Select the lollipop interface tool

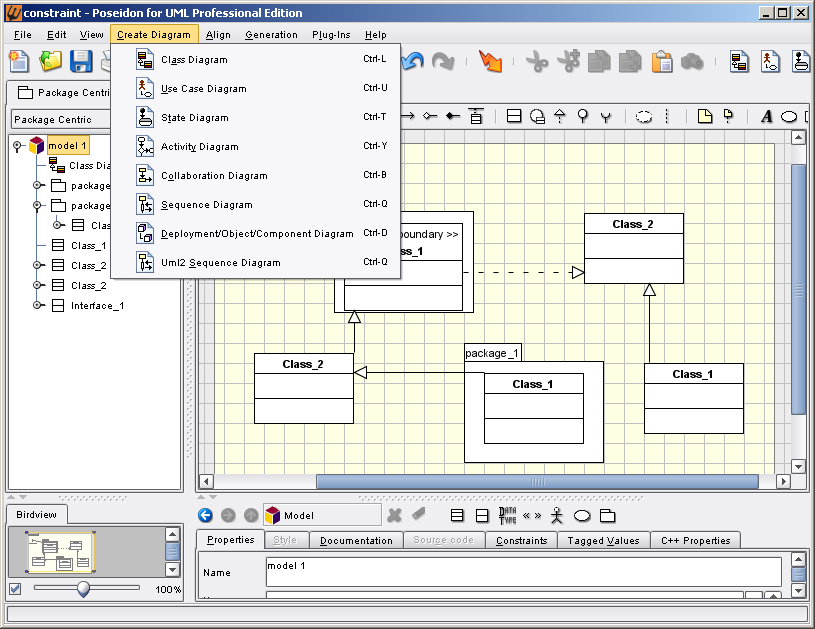(x=583, y=116)
